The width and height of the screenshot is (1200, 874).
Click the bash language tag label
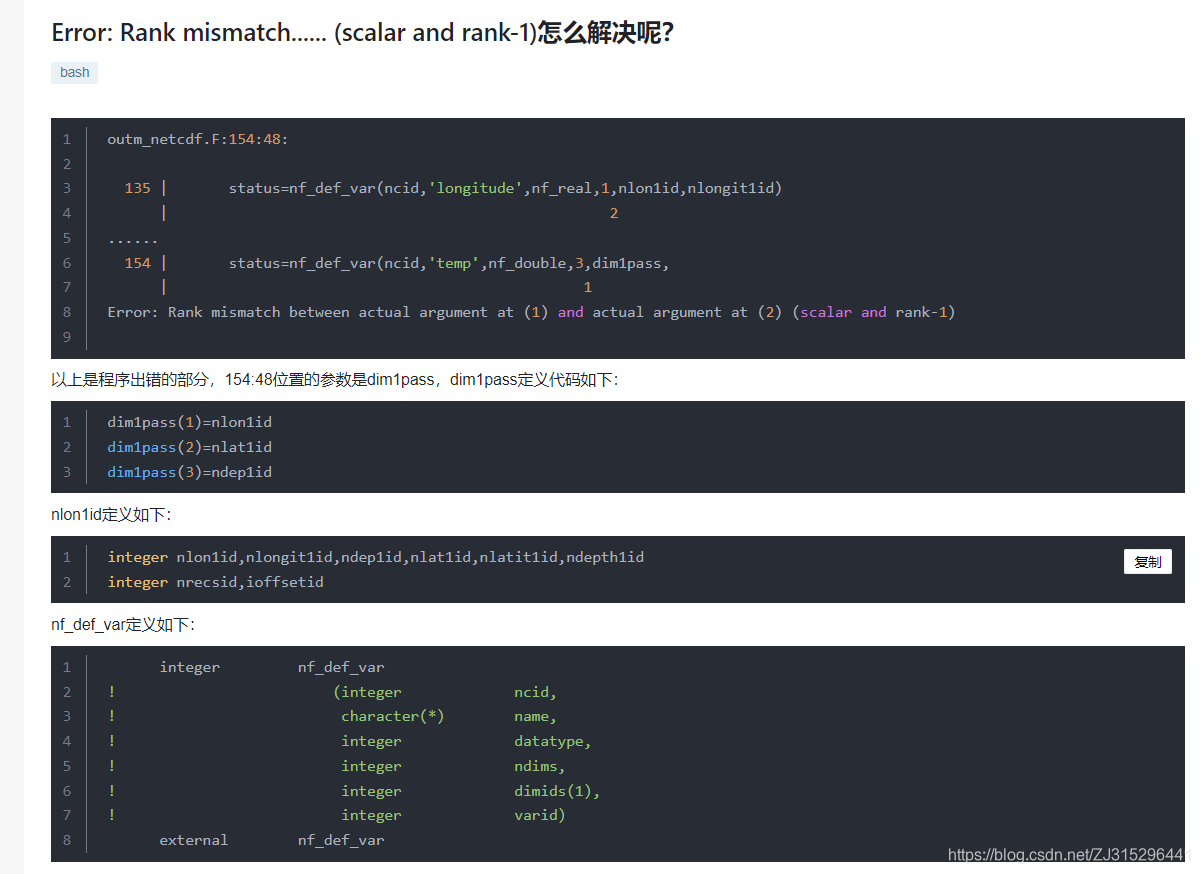pyautogui.click(x=74, y=72)
